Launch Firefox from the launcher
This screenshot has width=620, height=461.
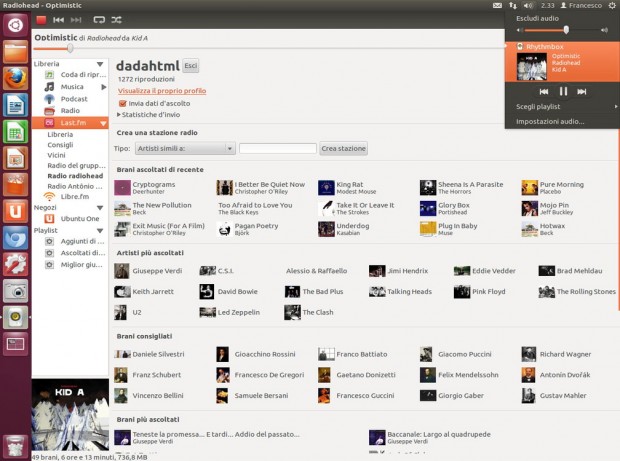15,78
